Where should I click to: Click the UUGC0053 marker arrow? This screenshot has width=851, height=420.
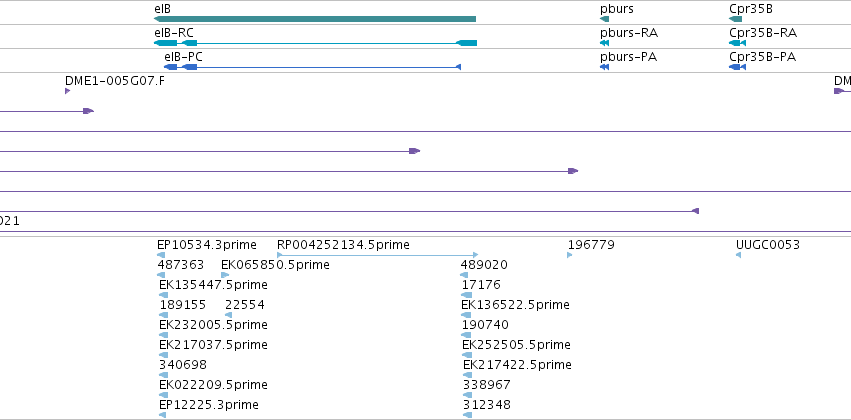tap(739, 255)
